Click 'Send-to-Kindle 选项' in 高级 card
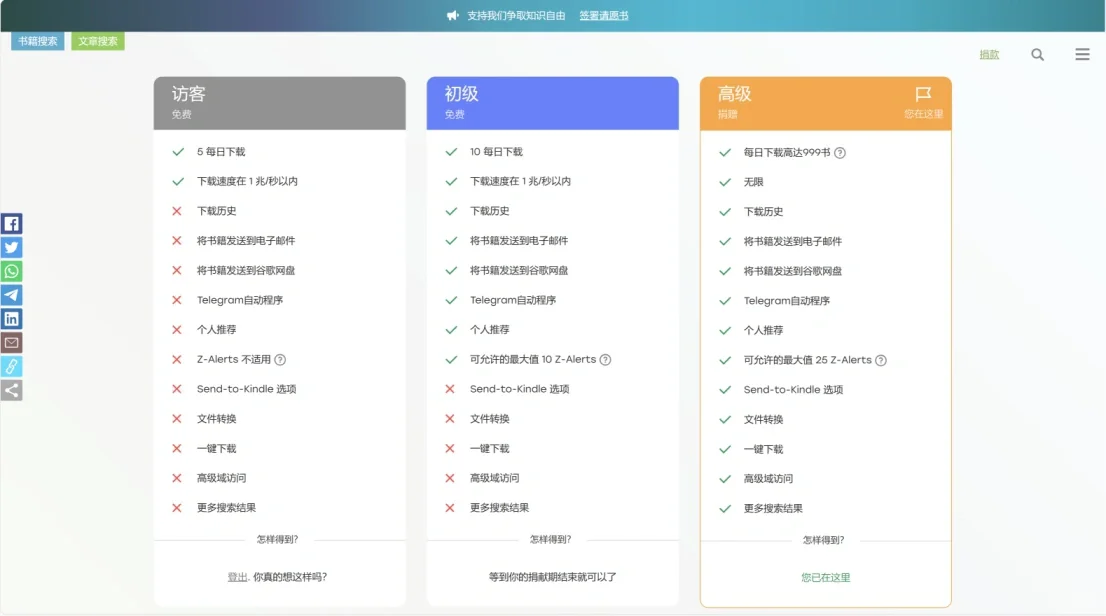The width and height of the screenshot is (1106, 616). (793, 389)
